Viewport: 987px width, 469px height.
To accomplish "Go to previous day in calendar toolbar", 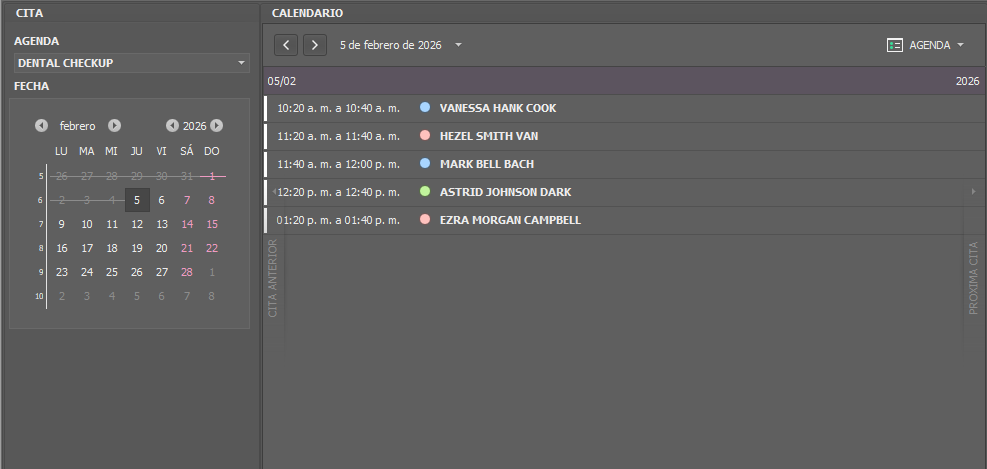I will (286, 45).
